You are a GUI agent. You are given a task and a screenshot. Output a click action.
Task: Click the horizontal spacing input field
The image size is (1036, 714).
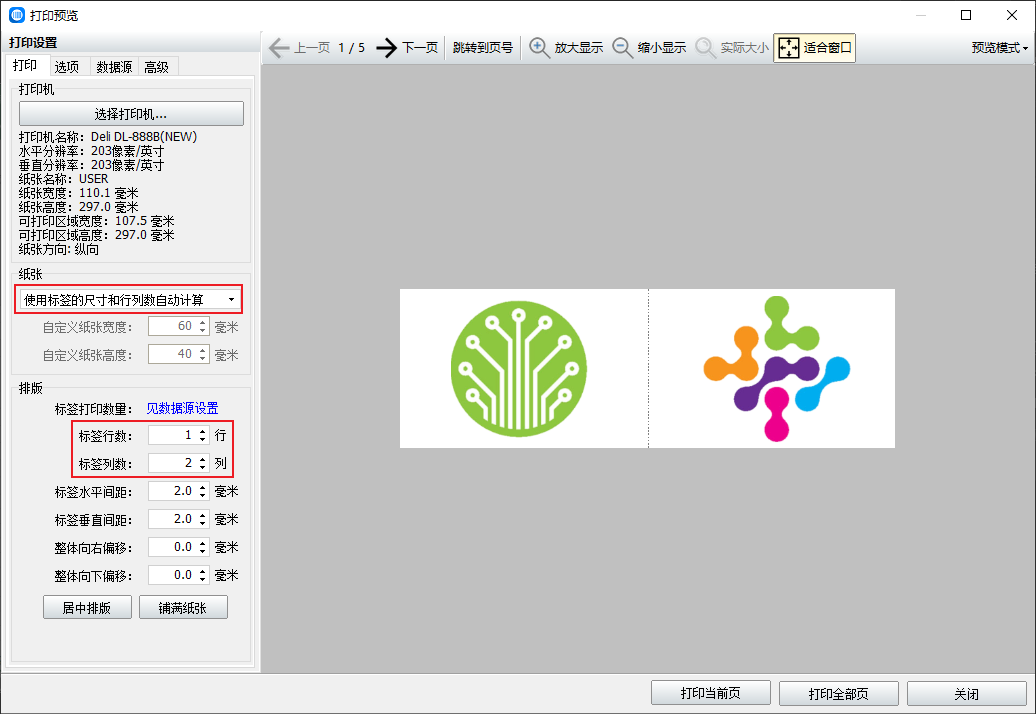click(x=172, y=491)
